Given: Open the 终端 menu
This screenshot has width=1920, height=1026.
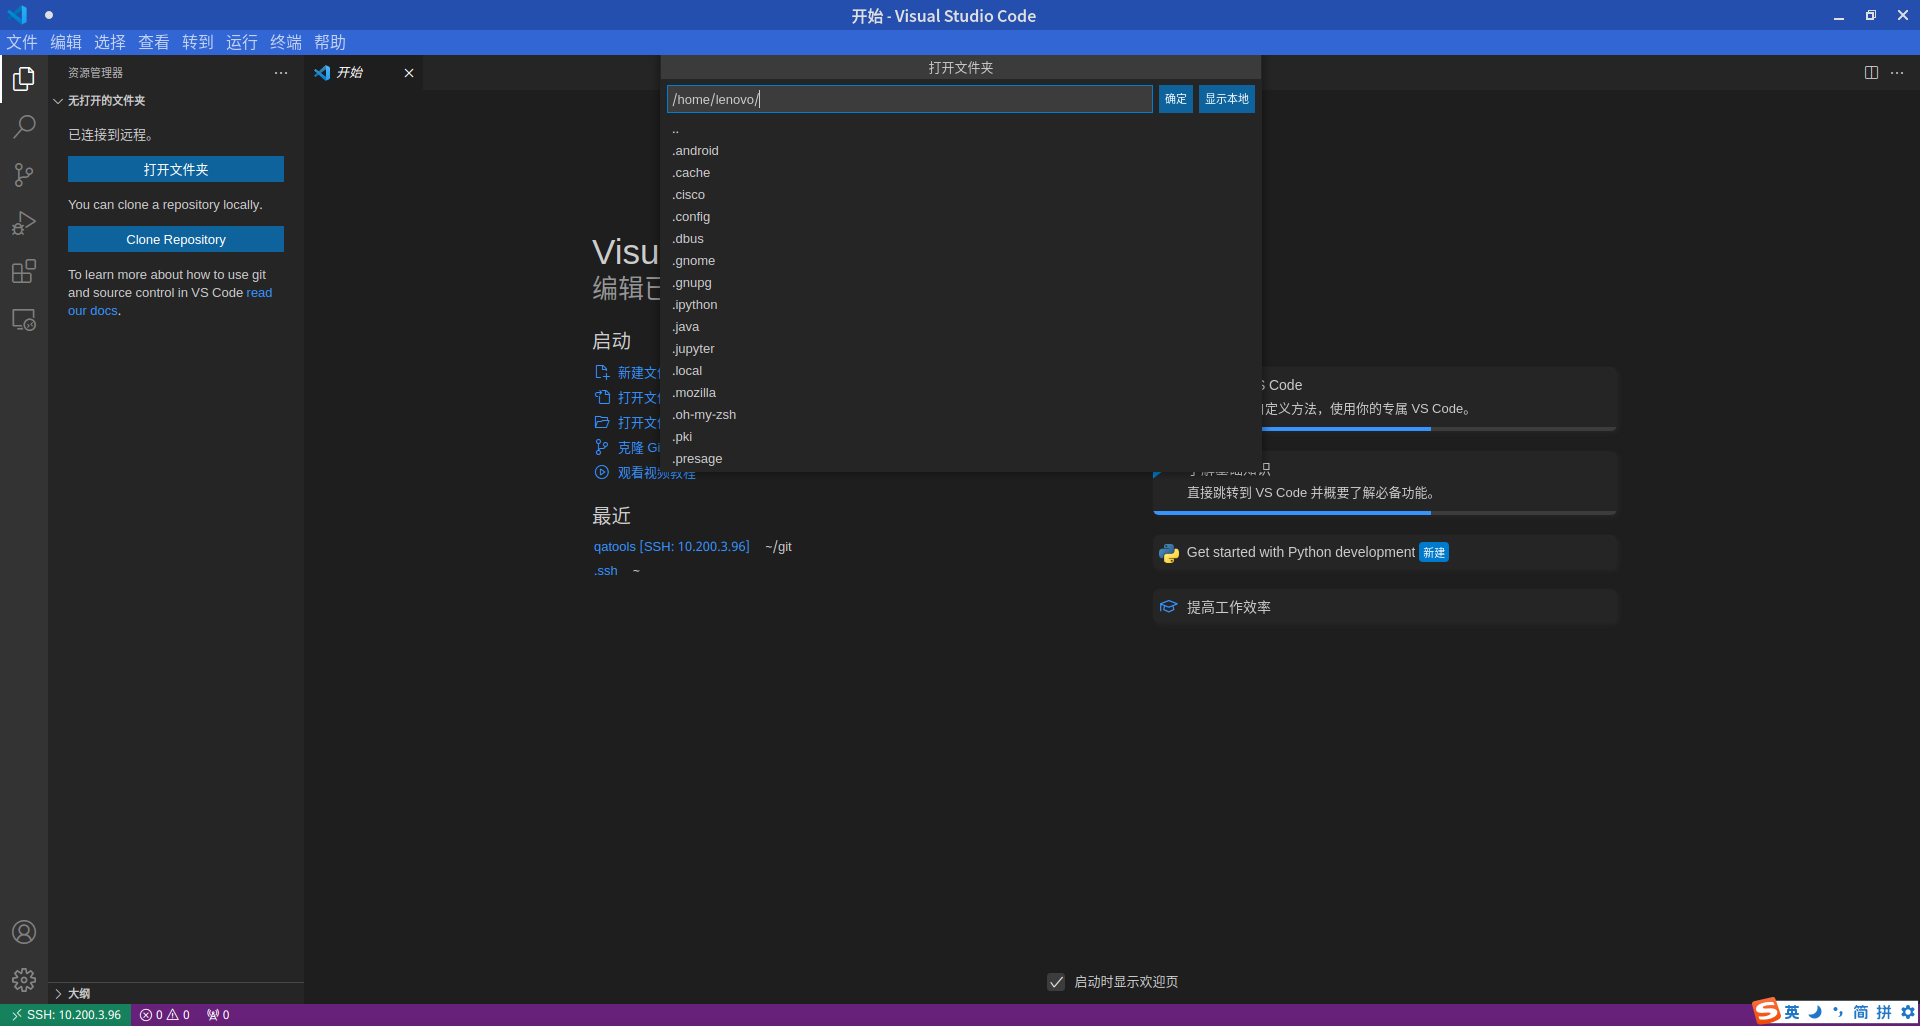Looking at the screenshot, I should pyautogui.click(x=286, y=42).
